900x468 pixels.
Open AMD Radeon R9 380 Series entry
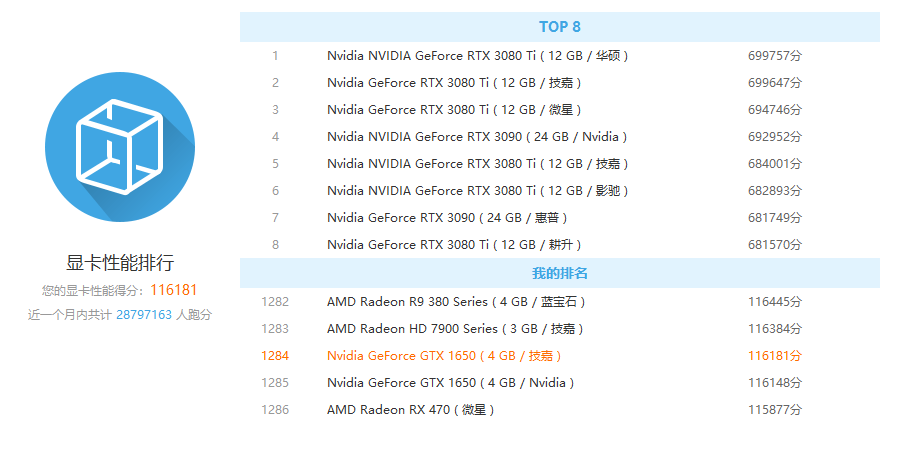(x=455, y=301)
